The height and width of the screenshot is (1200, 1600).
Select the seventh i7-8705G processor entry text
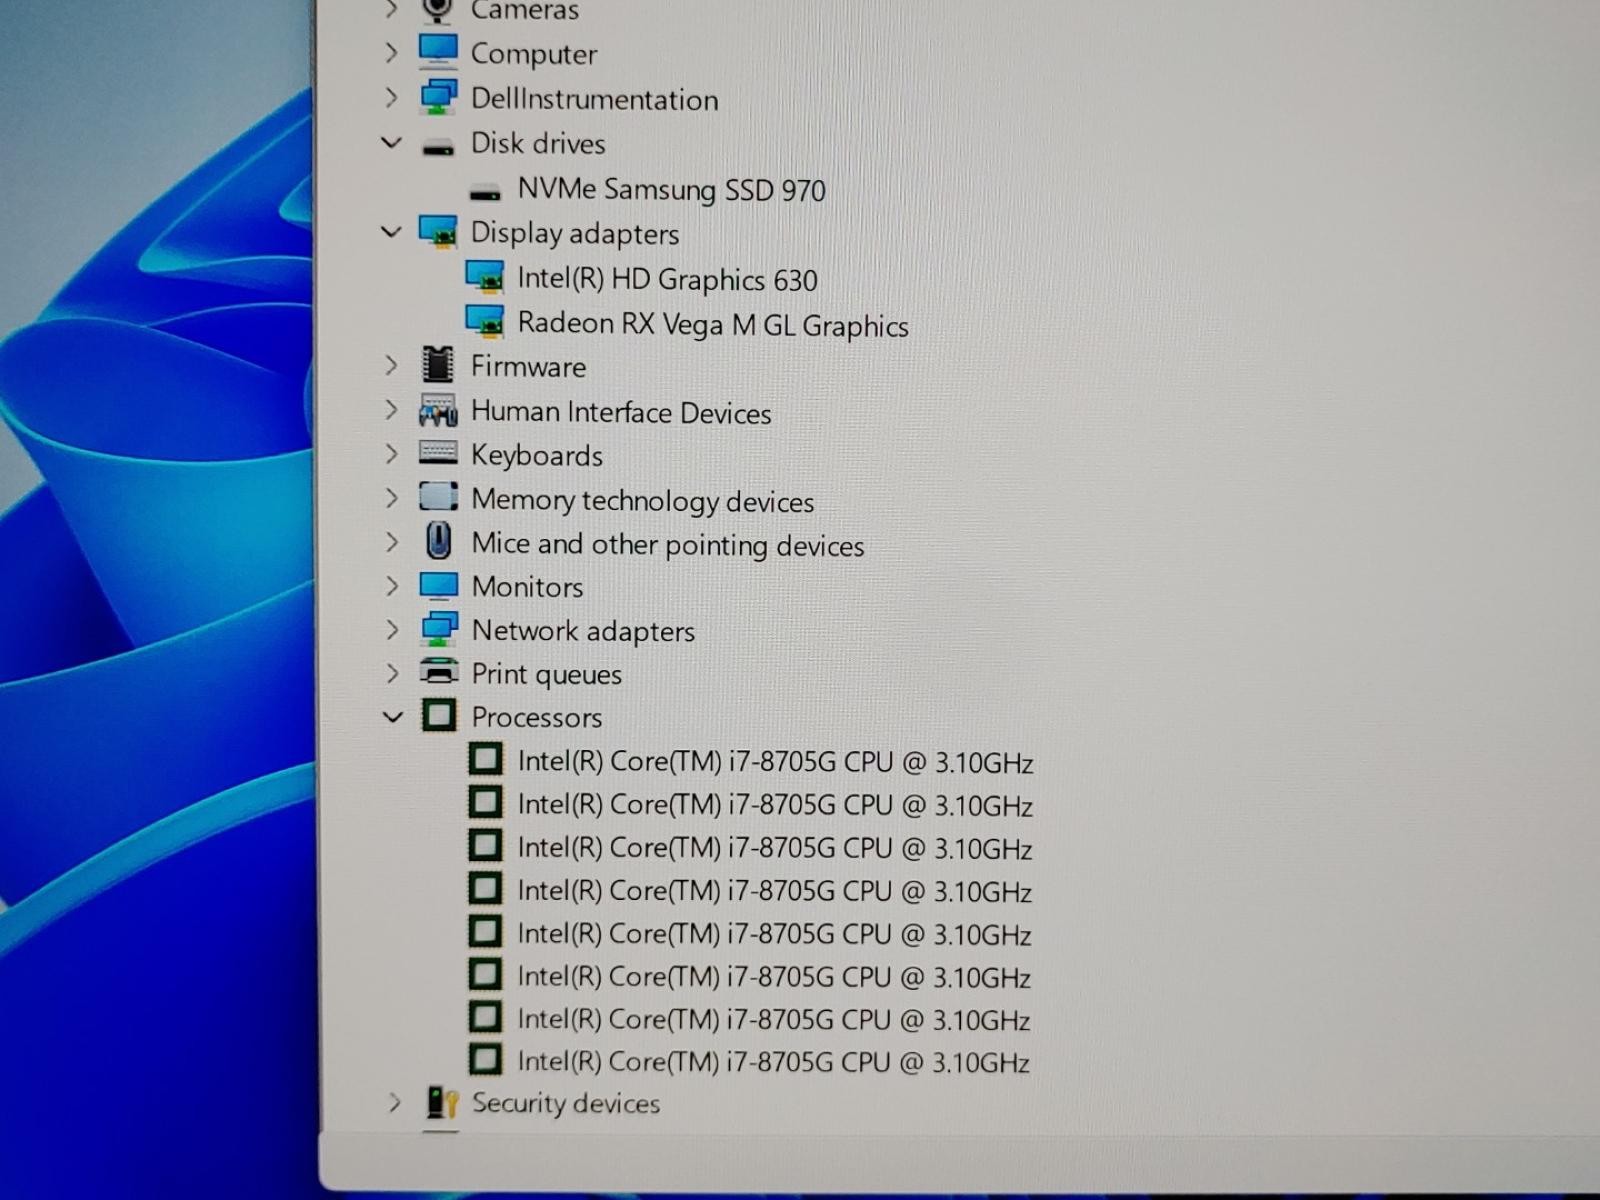pyautogui.click(x=774, y=1020)
